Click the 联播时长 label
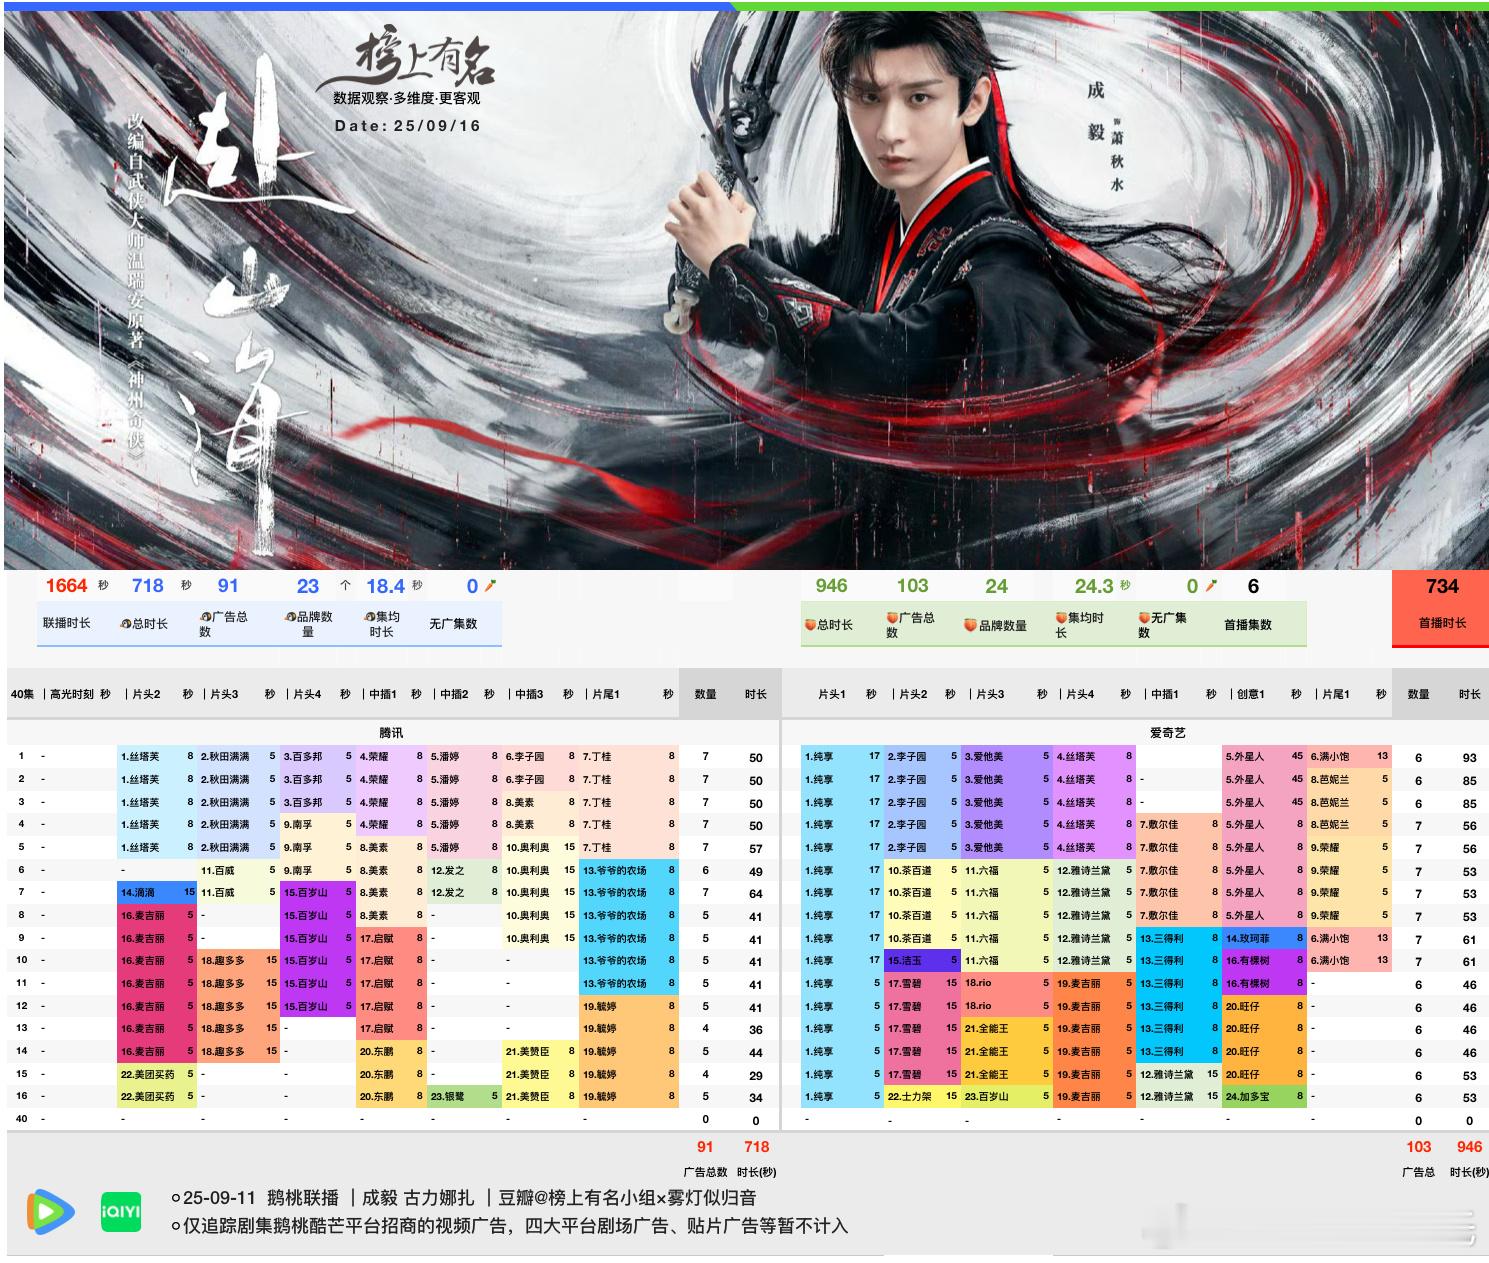This screenshot has width=1489, height=1263. [66, 623]
